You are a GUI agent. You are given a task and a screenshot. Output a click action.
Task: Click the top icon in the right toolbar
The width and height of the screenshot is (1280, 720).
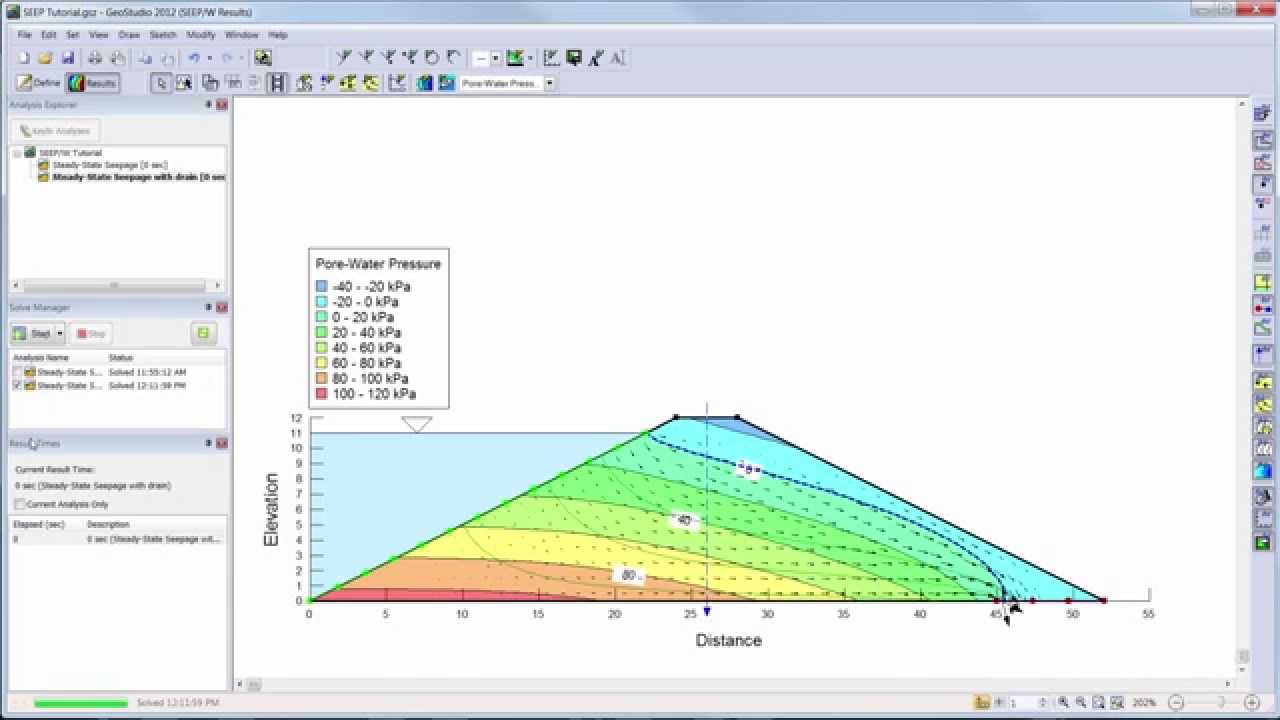1262,115
